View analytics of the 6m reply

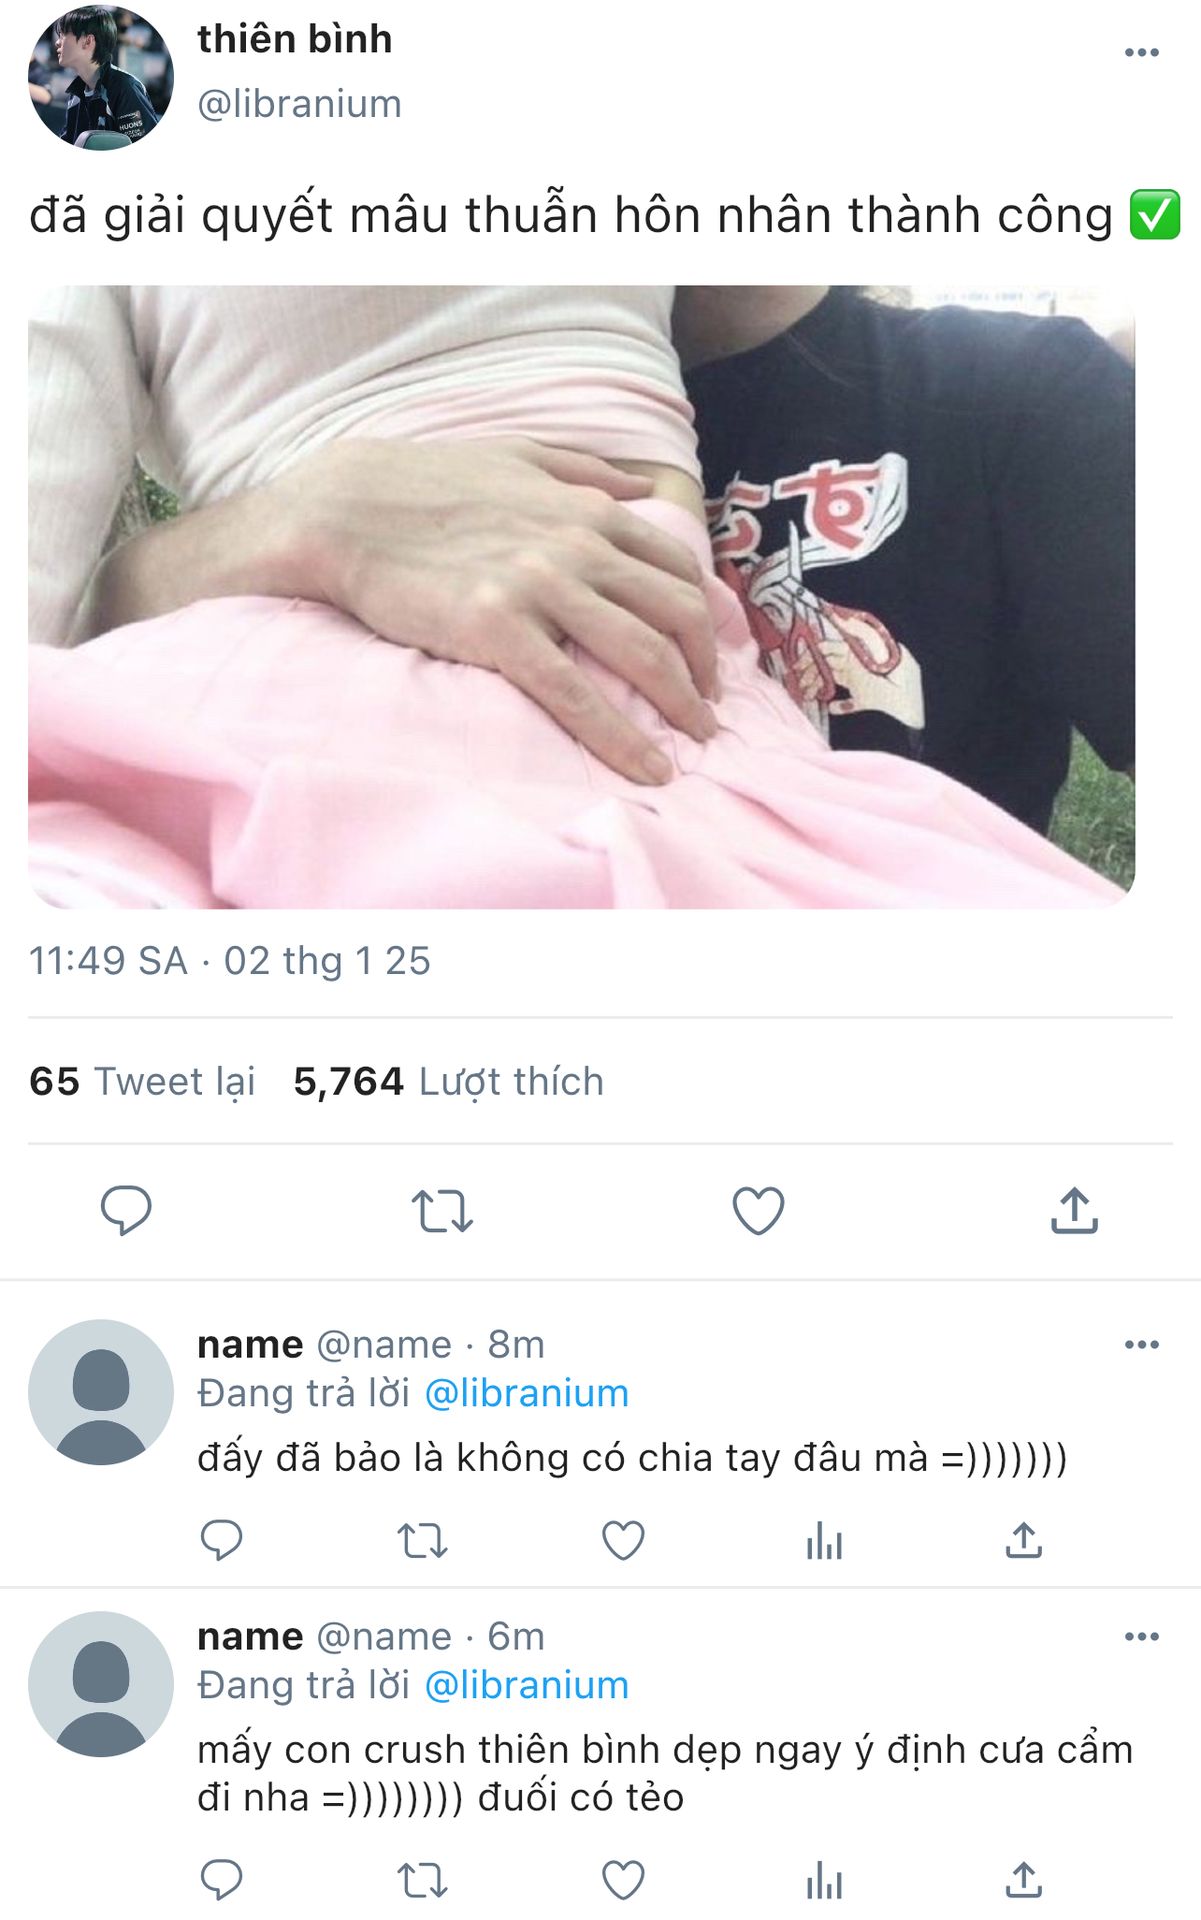tap(824, 1881)
